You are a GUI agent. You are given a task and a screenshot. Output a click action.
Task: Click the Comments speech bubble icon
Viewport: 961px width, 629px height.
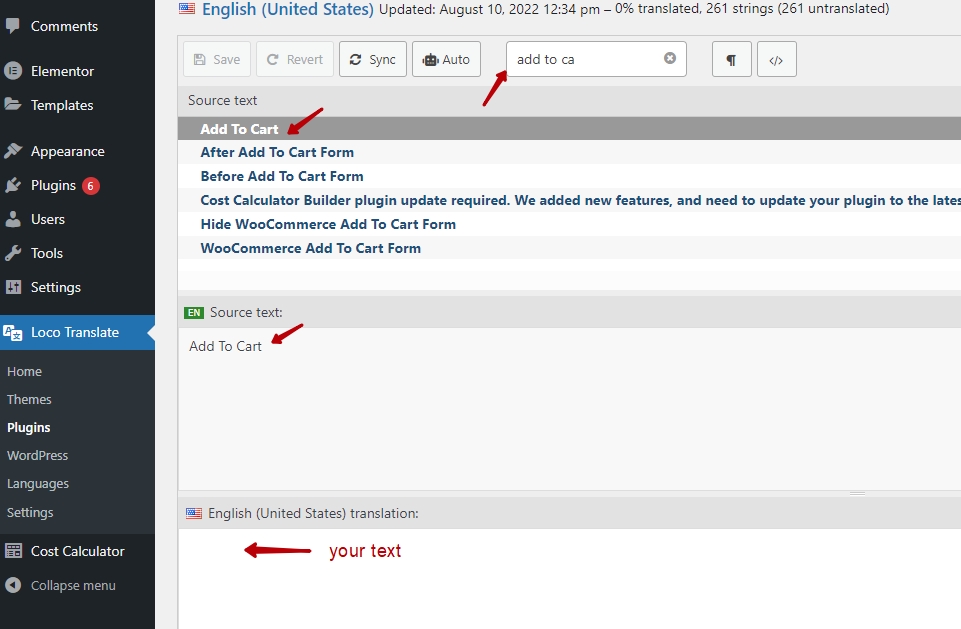point(12,26)
